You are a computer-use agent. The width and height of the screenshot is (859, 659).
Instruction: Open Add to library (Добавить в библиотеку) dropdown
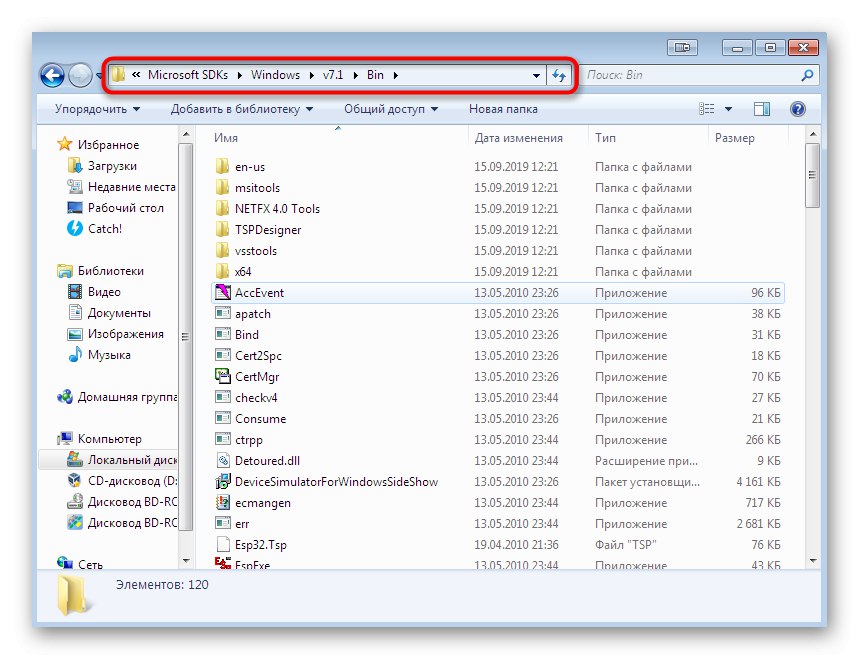242,109
